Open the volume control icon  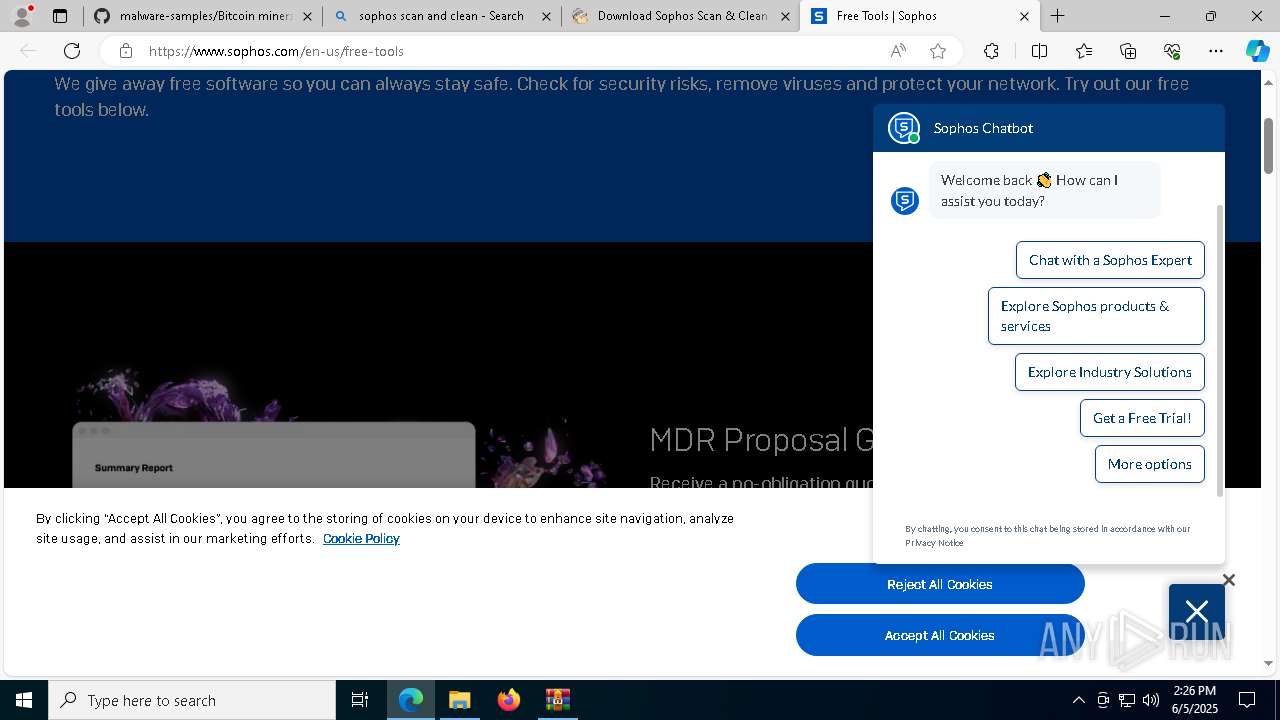[x=1151, y=700]
